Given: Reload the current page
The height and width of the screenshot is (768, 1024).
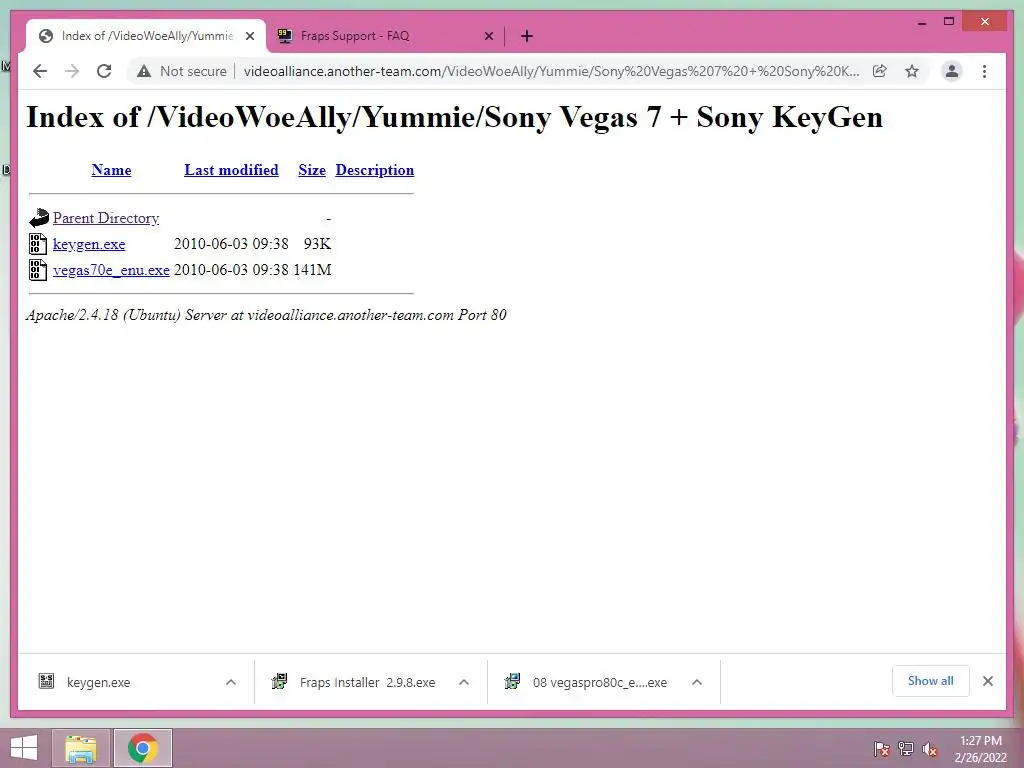Looking at the screenshot, I should [x=104, y=71].
